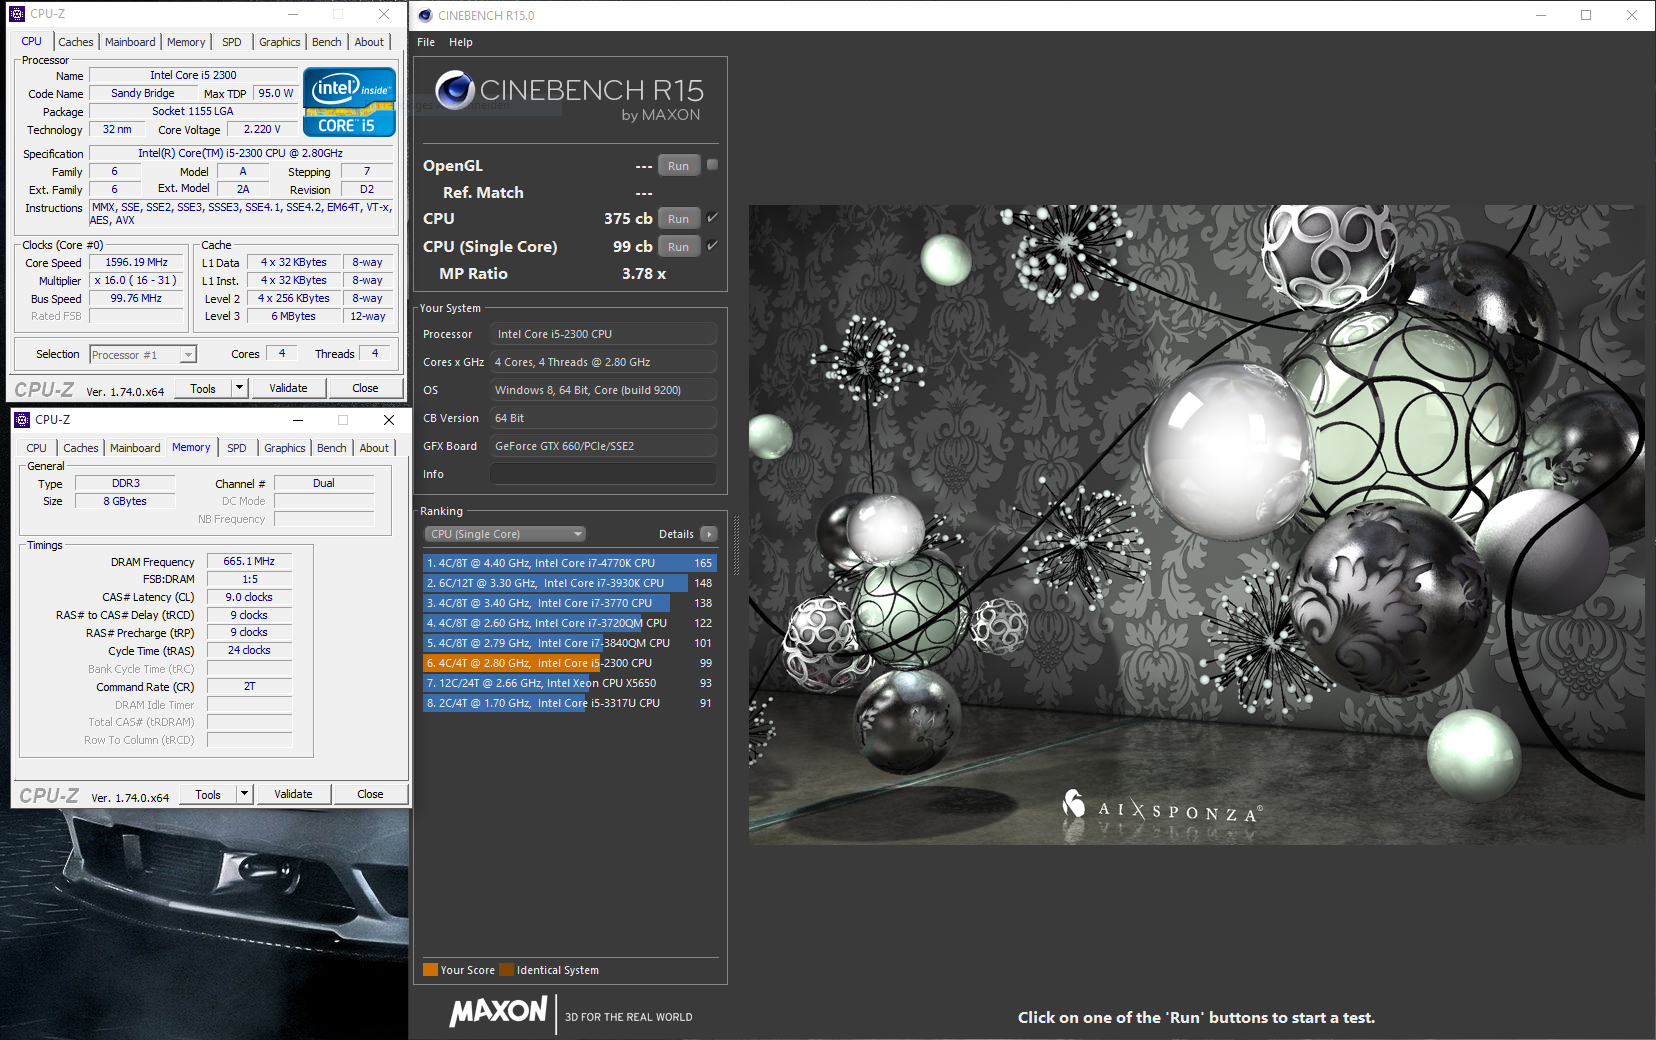Minimize the Cinebench window

[1540, 15]
